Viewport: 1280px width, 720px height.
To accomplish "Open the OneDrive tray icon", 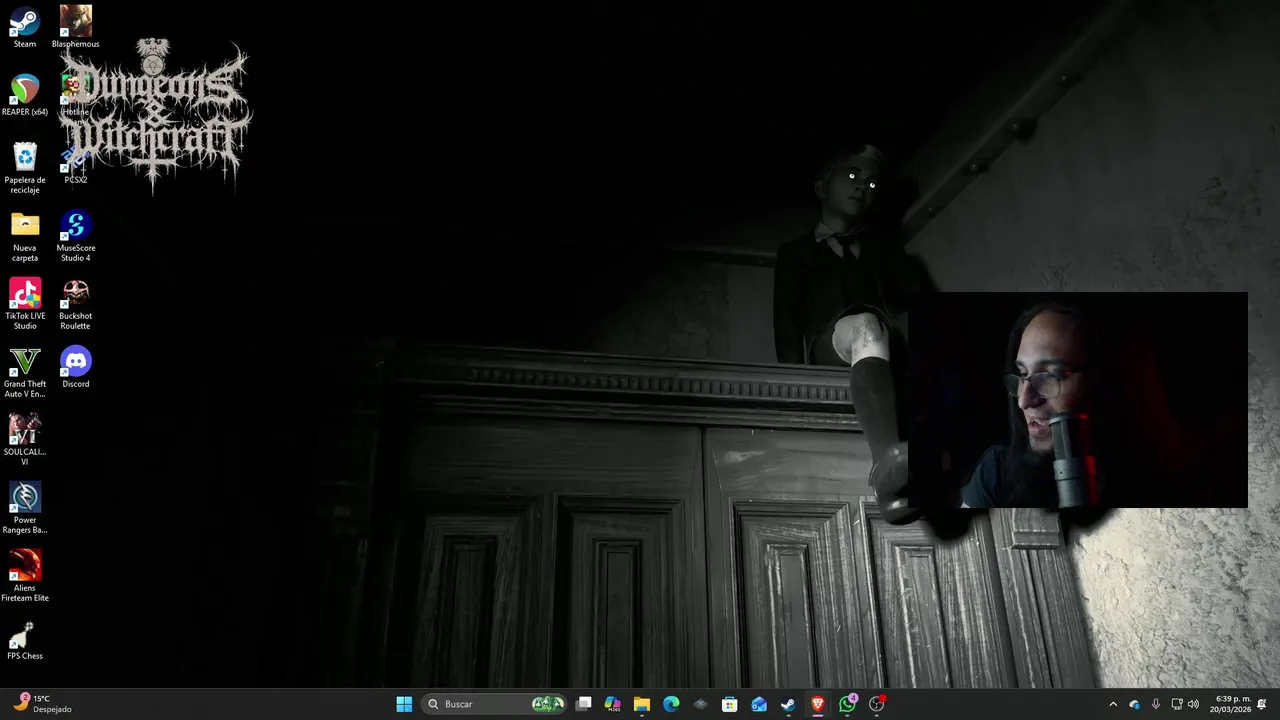I will (1134, 704).
